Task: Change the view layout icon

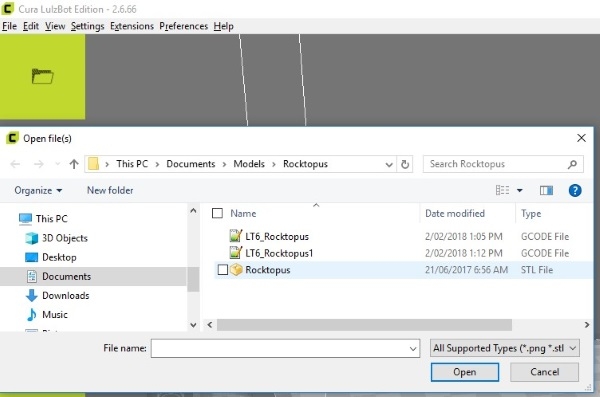Action: click(502, 190)
